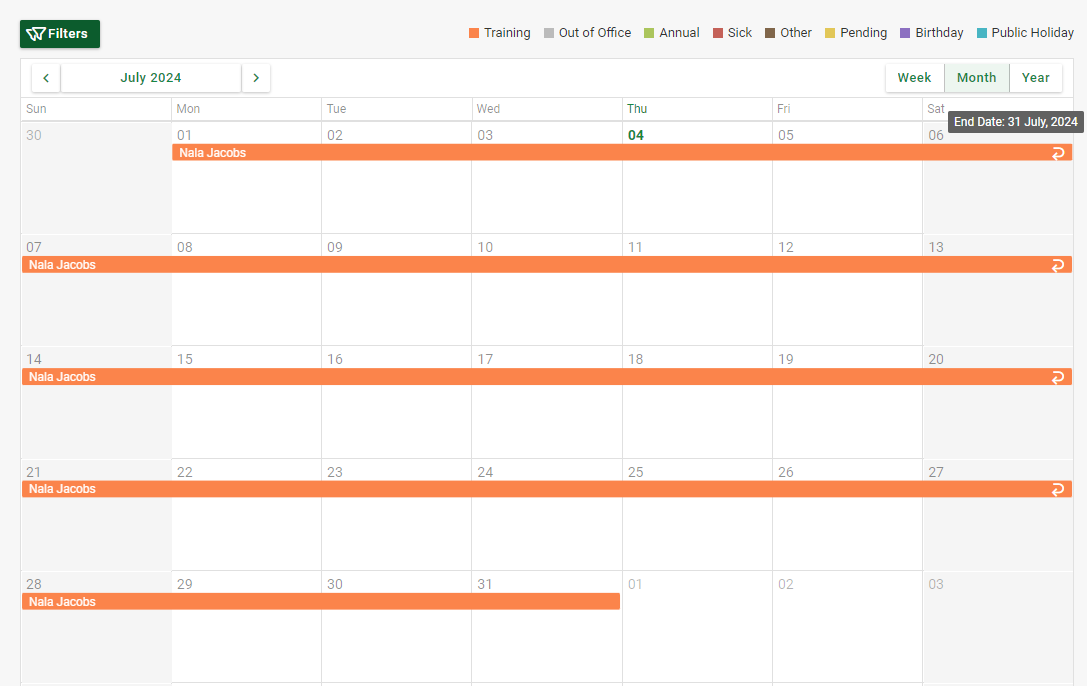Open Nala Jacobs event in last week

point(320,602)
